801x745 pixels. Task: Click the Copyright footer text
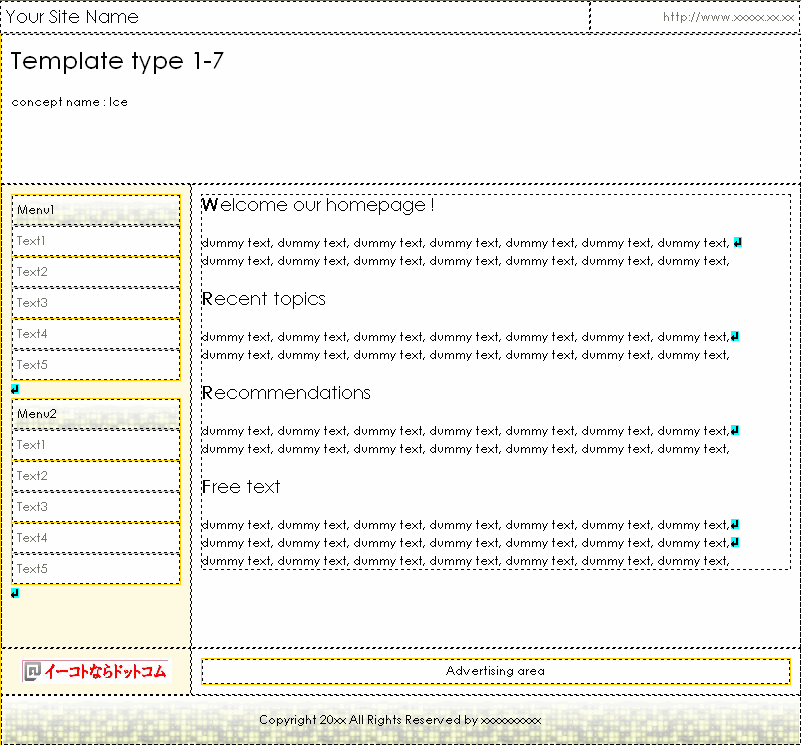point(400,720)
